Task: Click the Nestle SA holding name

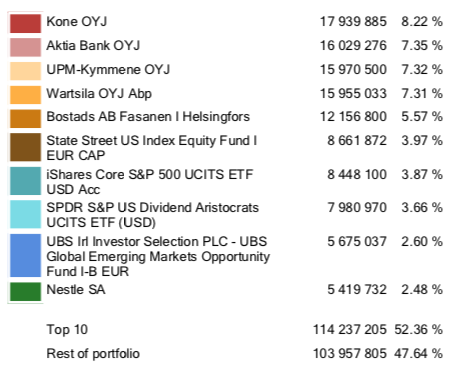Action: (76, 289)
